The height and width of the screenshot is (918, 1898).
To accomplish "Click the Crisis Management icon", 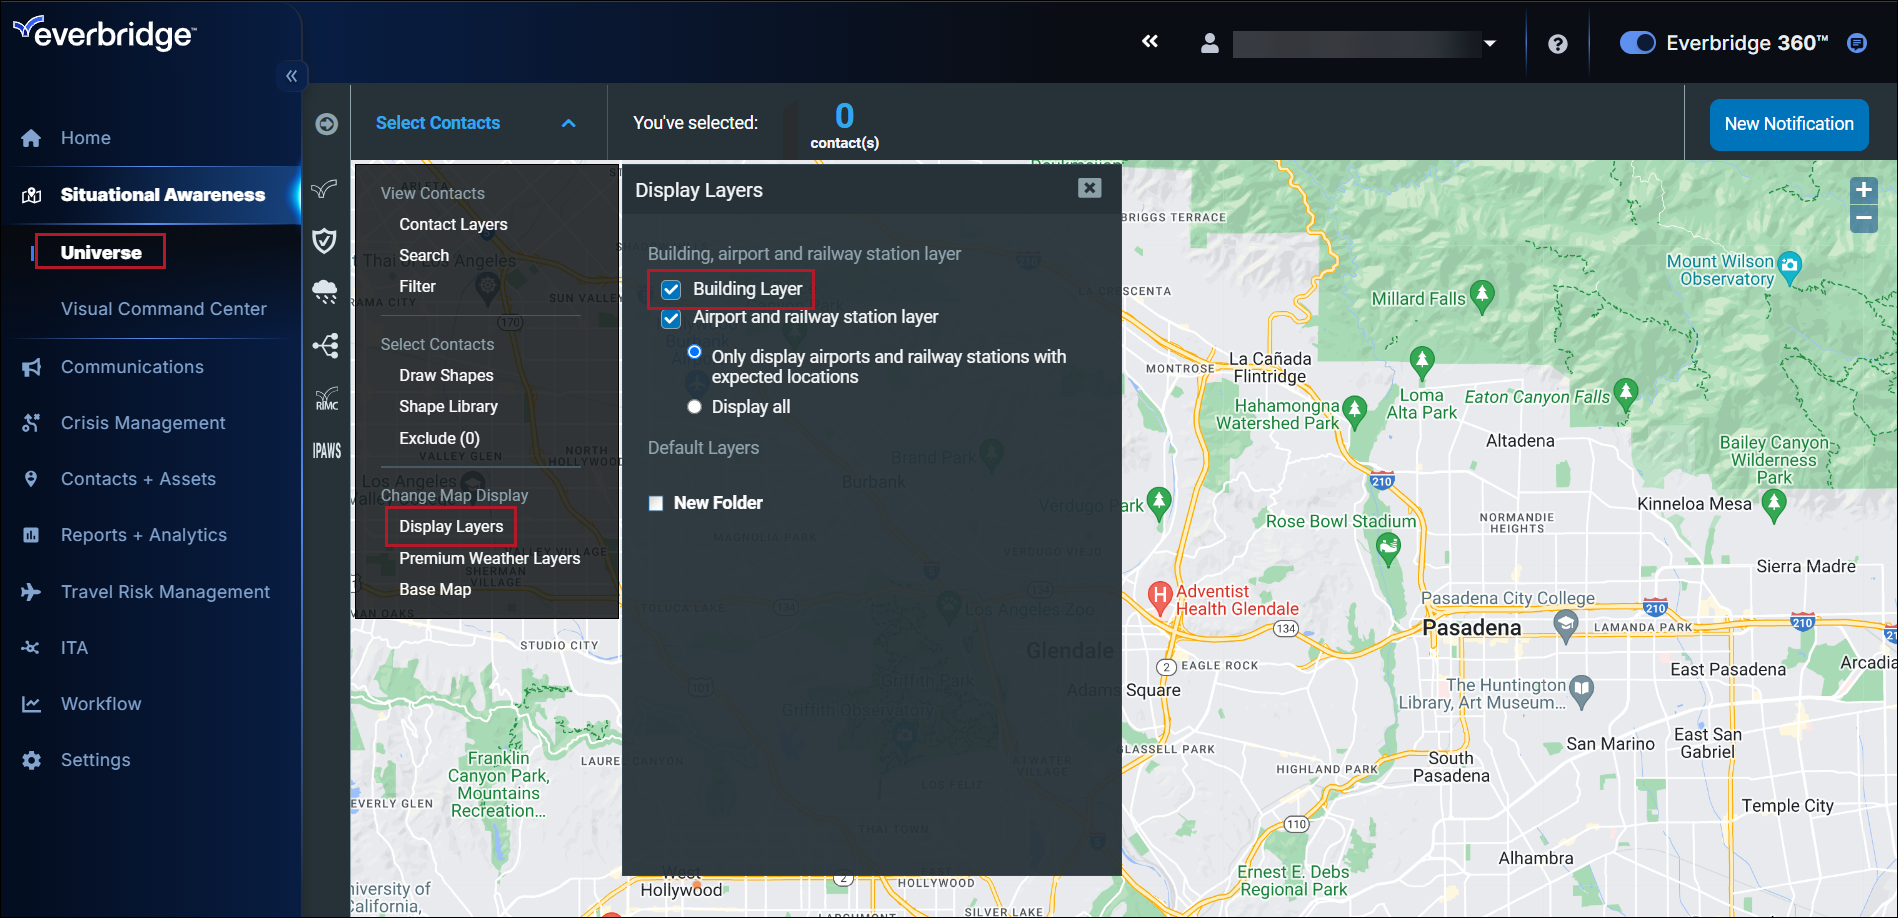I will pyautogui.click(x=31, y=423).
